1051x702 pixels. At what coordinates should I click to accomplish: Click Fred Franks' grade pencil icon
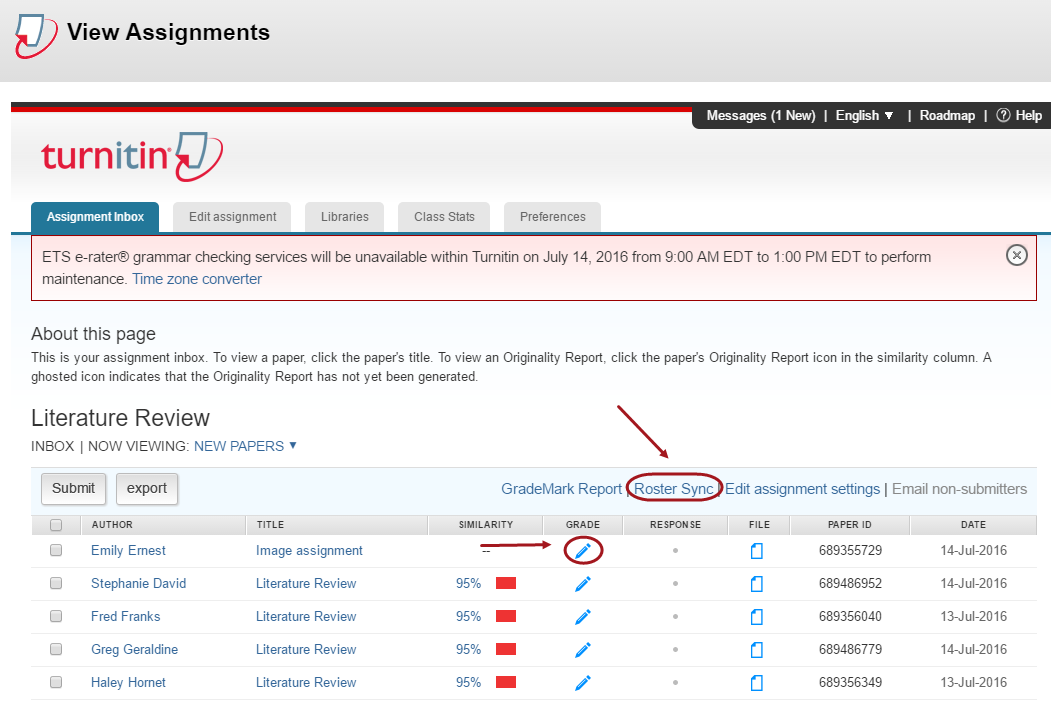pos(583,617)
